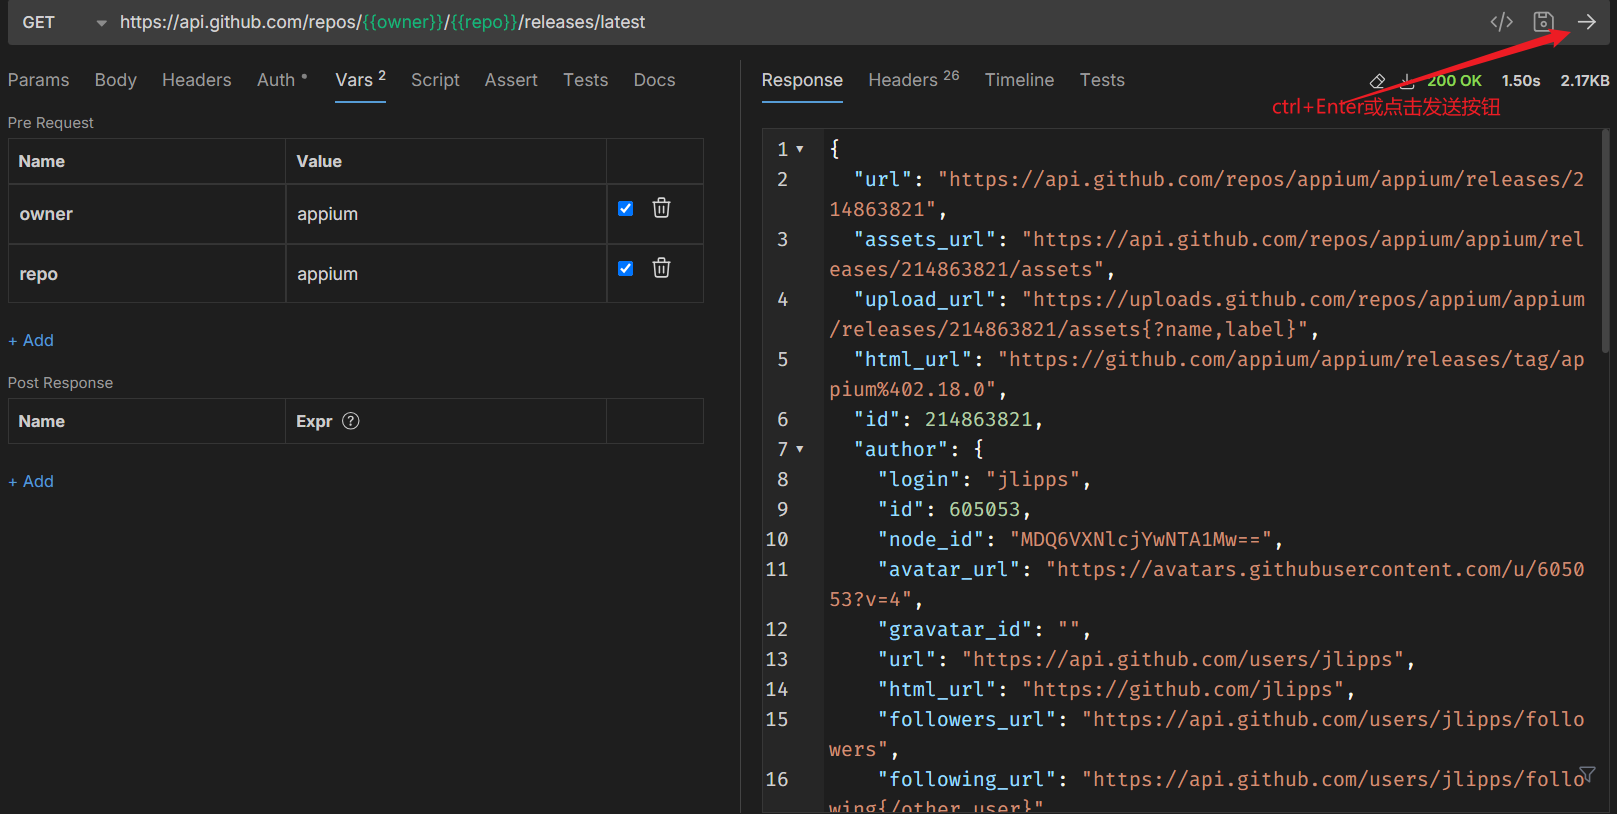Screen dimensions: 1617x814
Task: Click the "followers_url" line
Action: (x=1207, y=734)
